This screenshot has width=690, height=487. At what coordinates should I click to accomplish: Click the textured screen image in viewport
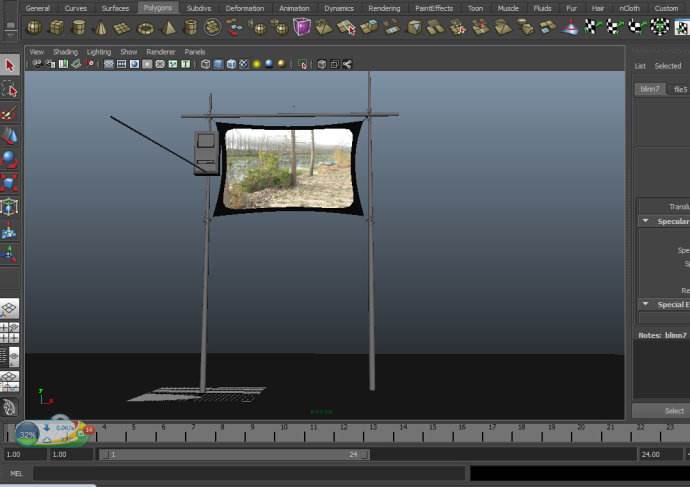(x=289, y=168)
